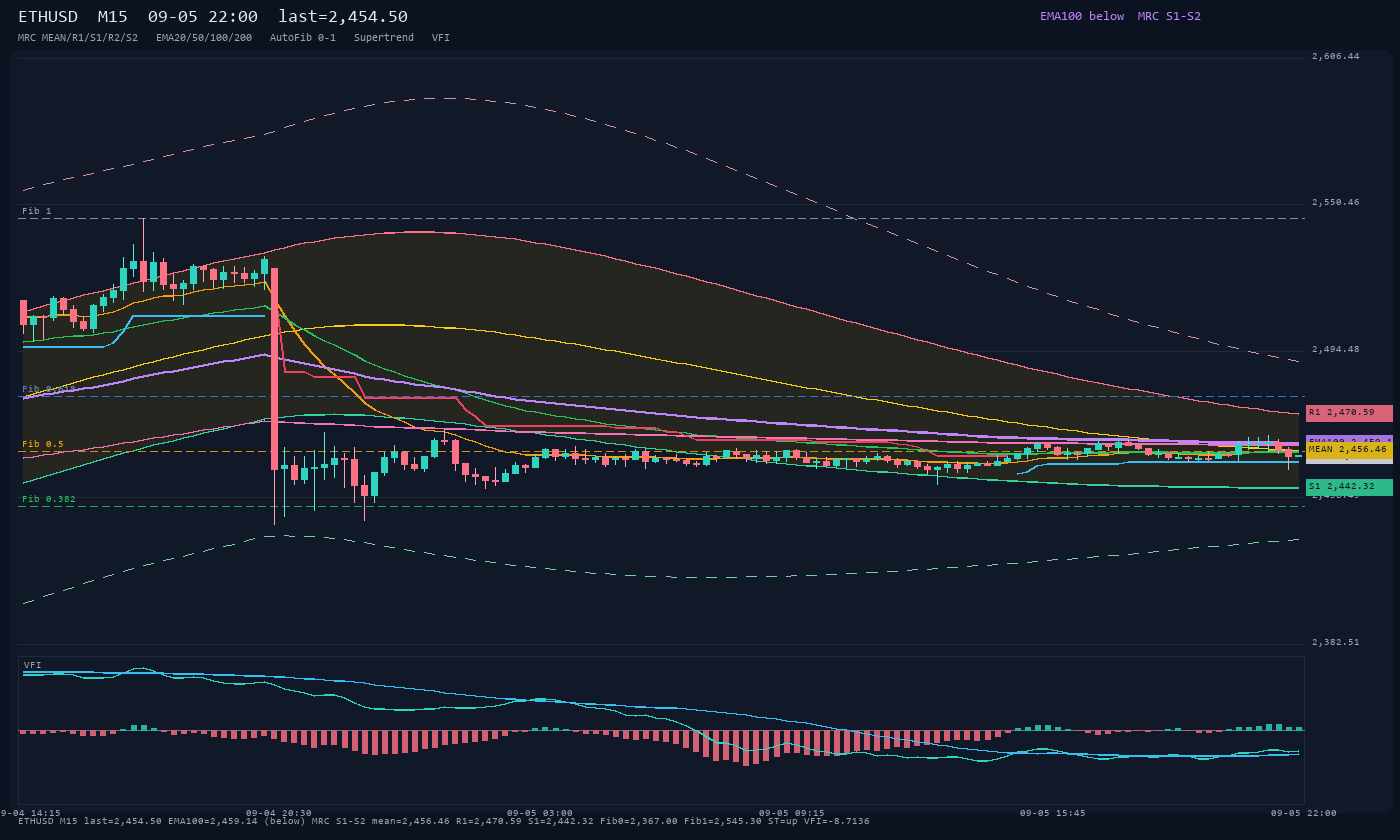Click the purple EMA100 below status text
Viewport: 1400px width, 840px height.
pyautogui.click(x=1082, y=16)
